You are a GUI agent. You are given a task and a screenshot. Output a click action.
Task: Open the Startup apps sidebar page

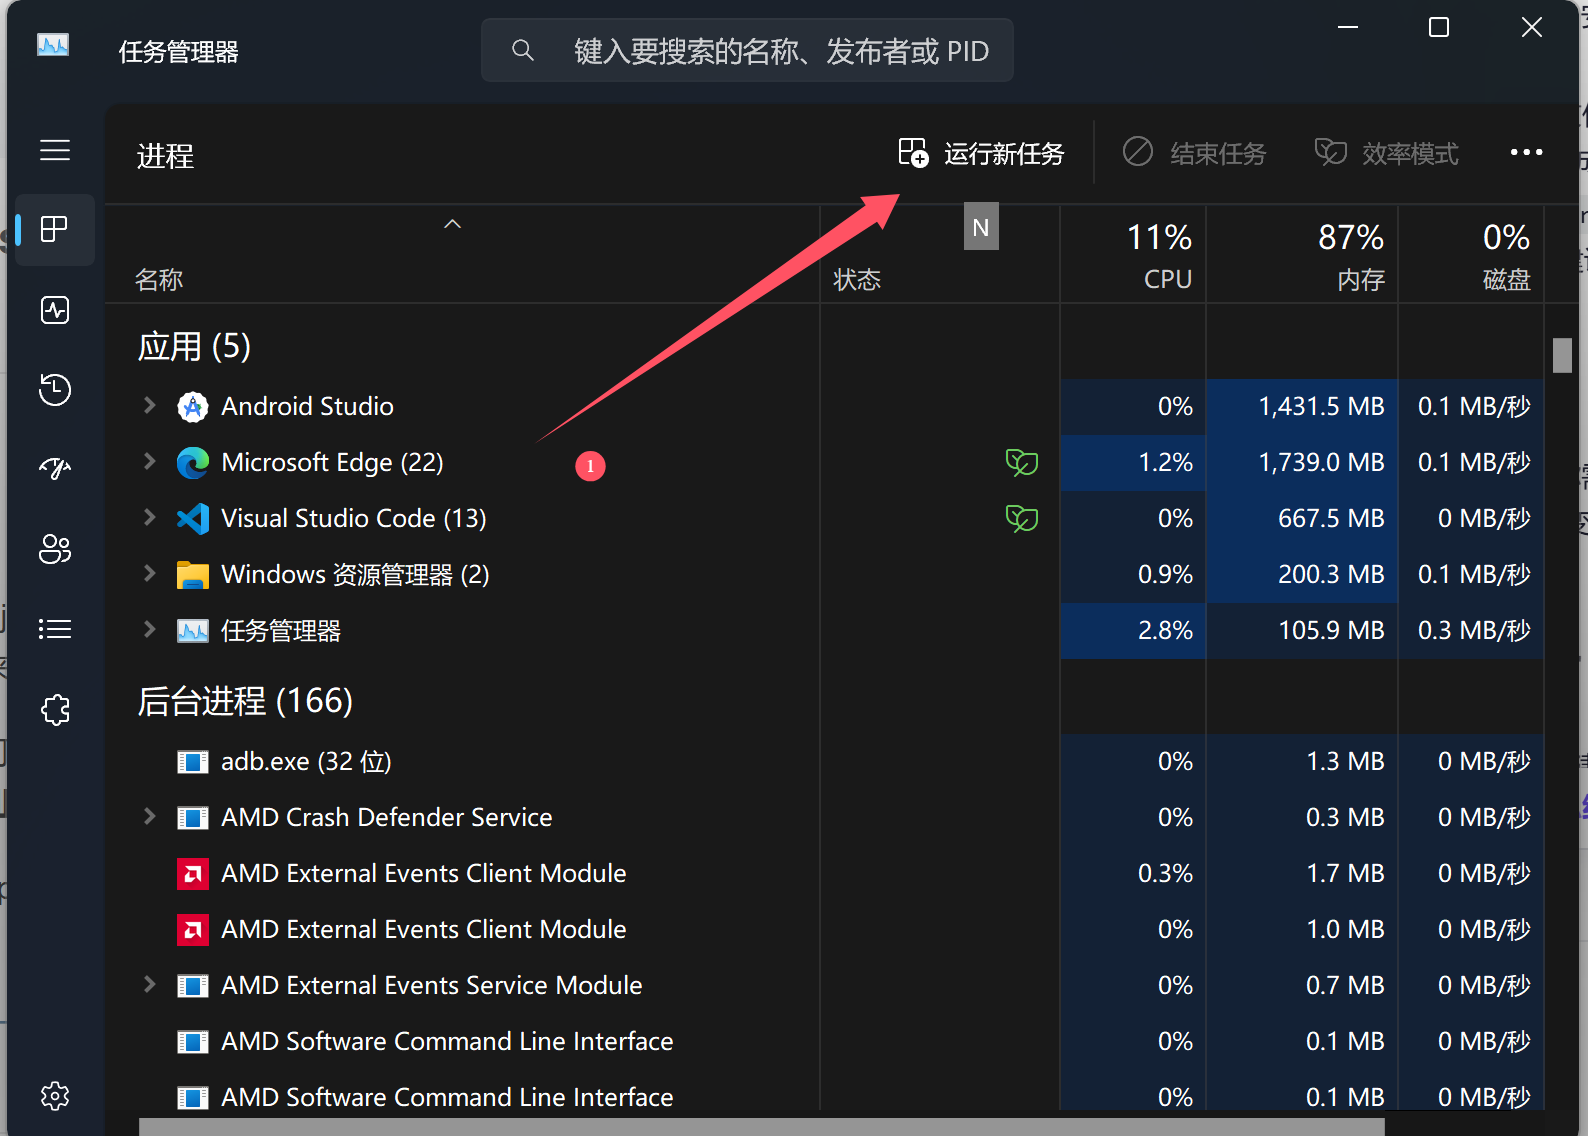55,468
